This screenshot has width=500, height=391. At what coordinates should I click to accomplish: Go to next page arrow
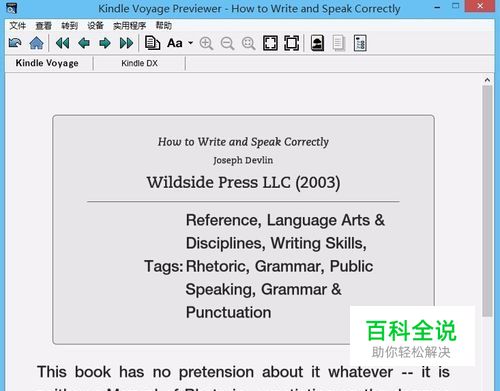click(105, 43)
